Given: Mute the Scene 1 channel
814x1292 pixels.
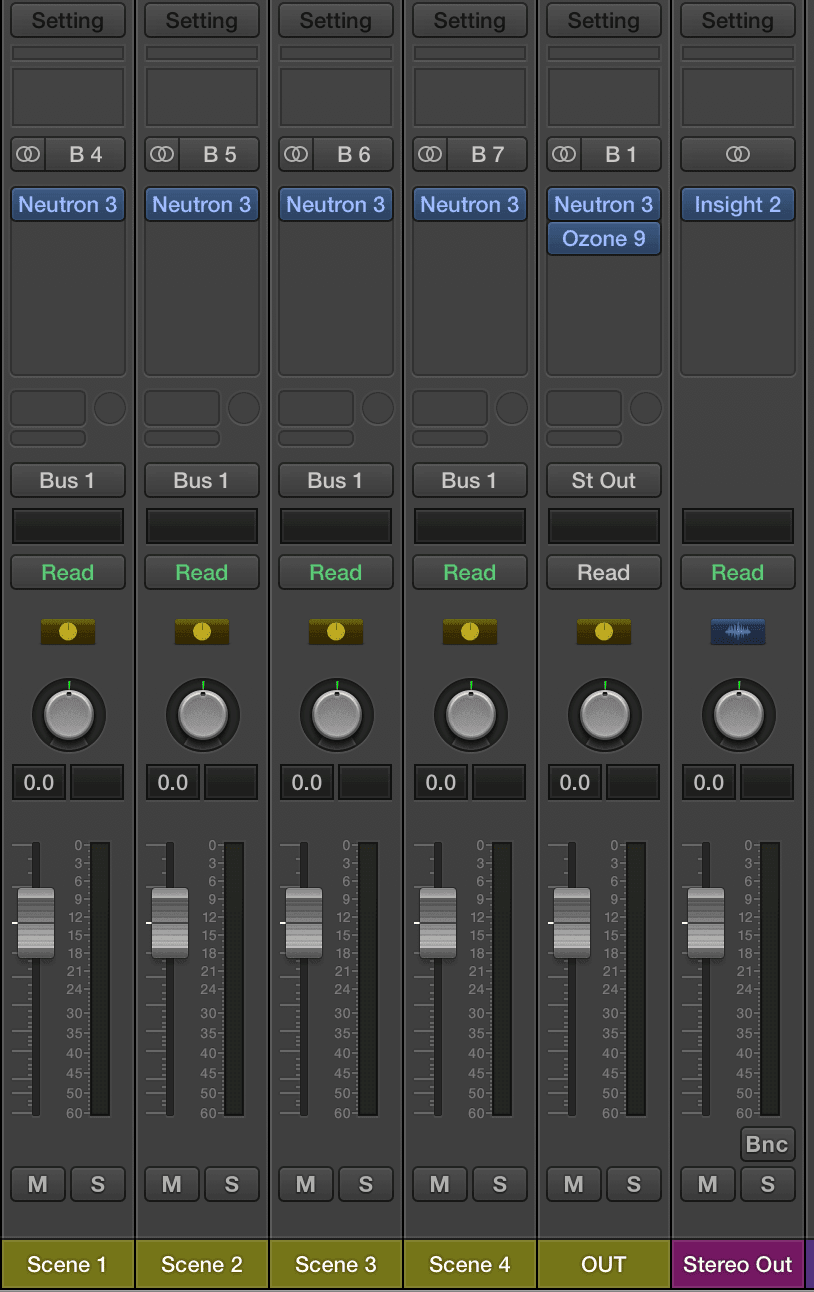Looking at the screenshot, I should (x=38, y=1184).
